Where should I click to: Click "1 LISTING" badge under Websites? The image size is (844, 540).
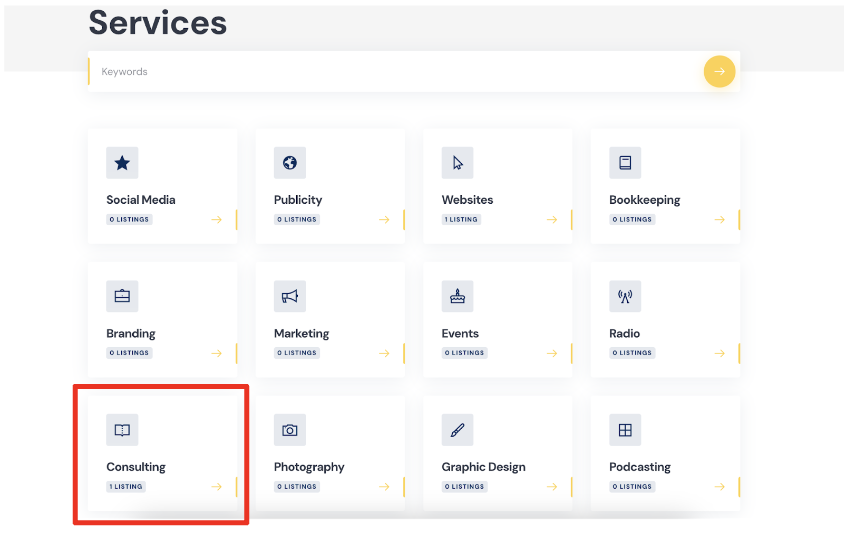click(x=461, y=220)
